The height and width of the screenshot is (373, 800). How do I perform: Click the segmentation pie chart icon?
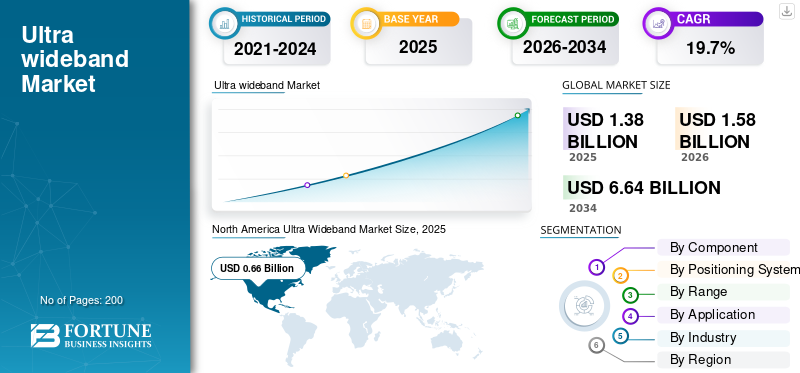coord(584,306)
